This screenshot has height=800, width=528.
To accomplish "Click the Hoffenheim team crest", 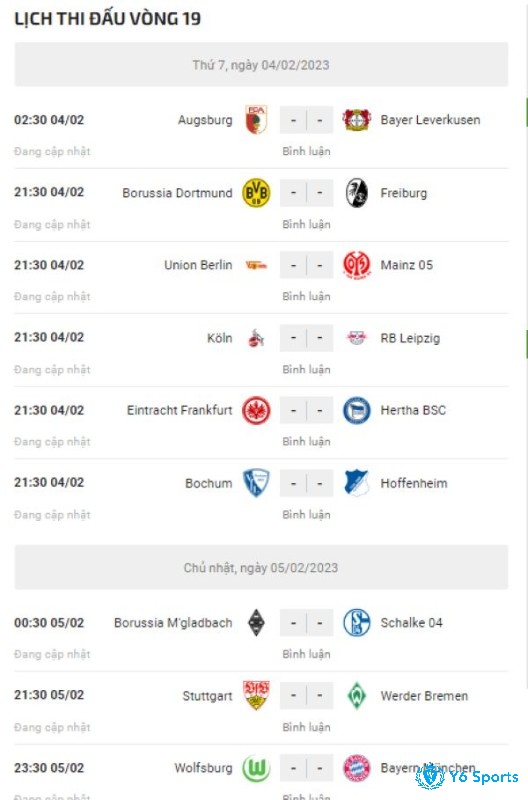I will pyautogui.click(x=356, y=483).
